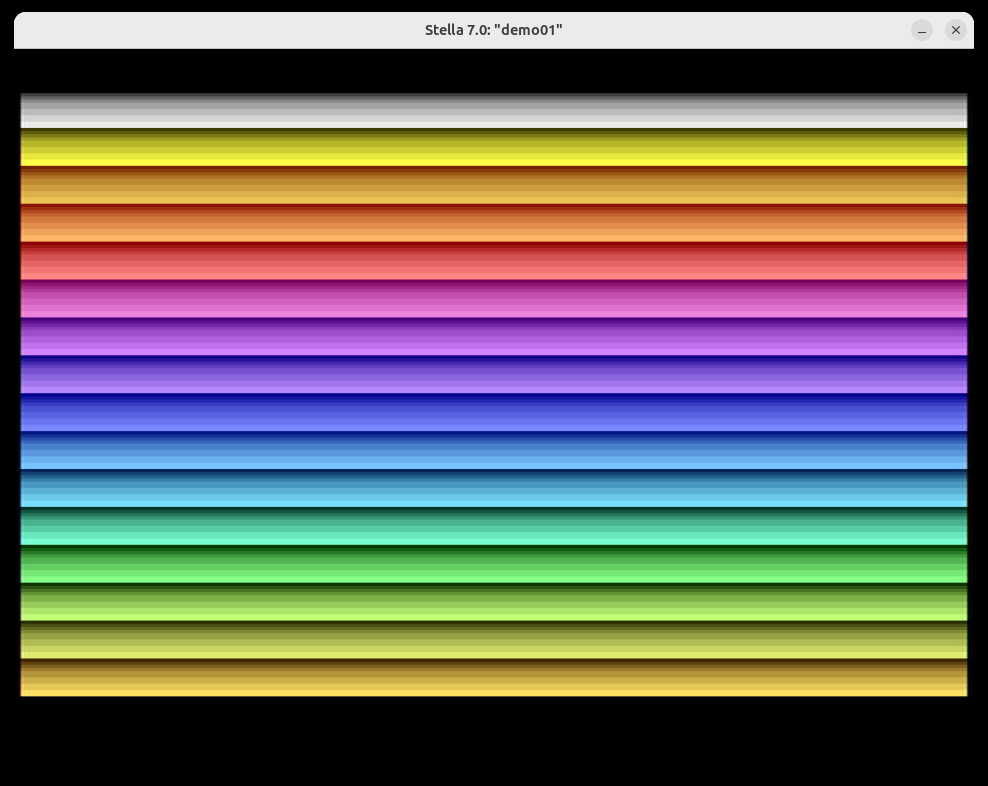Click the turquoise-green color band

[x=493, y=526]
